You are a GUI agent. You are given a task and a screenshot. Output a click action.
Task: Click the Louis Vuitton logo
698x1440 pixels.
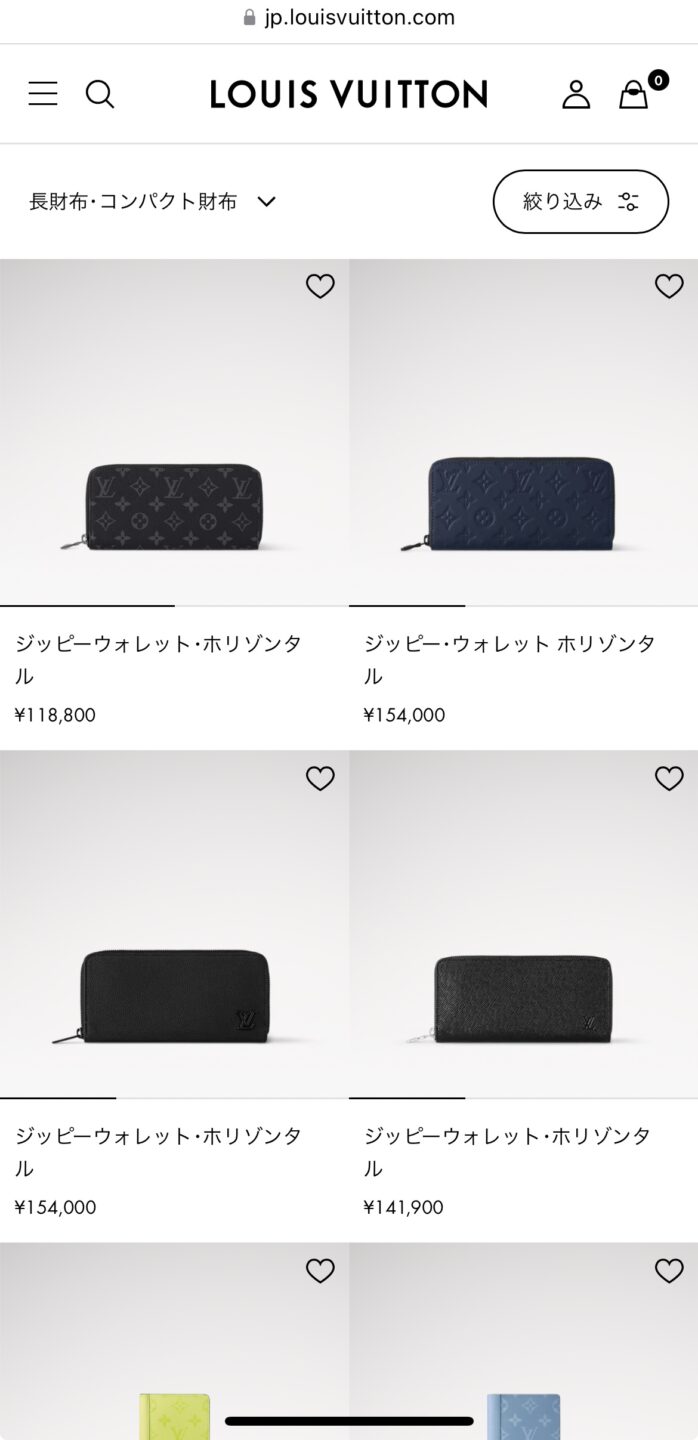(349, 94)
